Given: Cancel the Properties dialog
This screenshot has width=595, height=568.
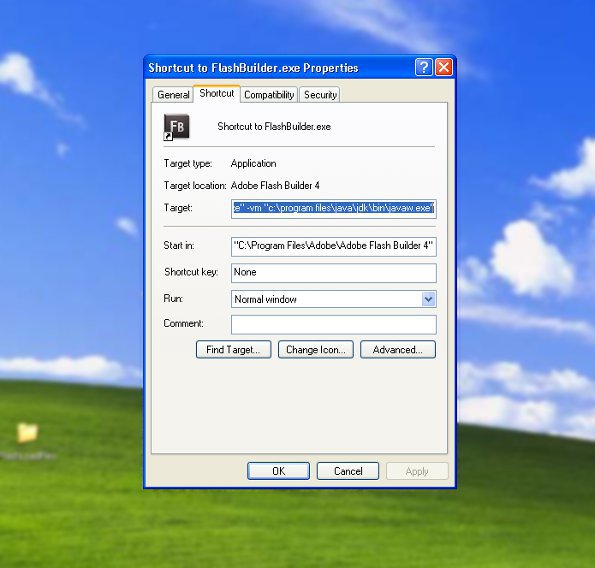Looking at the screenshot, I should [348, 471].
